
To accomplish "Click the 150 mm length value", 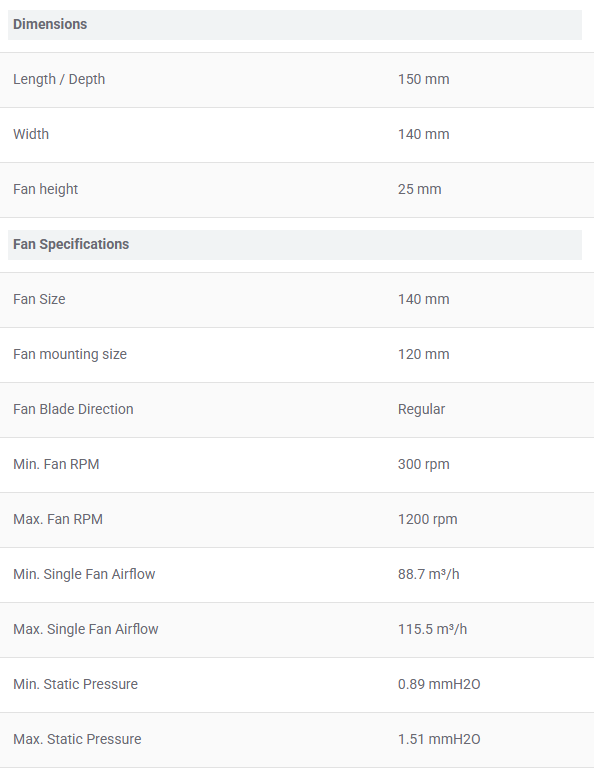I will 423,79.
